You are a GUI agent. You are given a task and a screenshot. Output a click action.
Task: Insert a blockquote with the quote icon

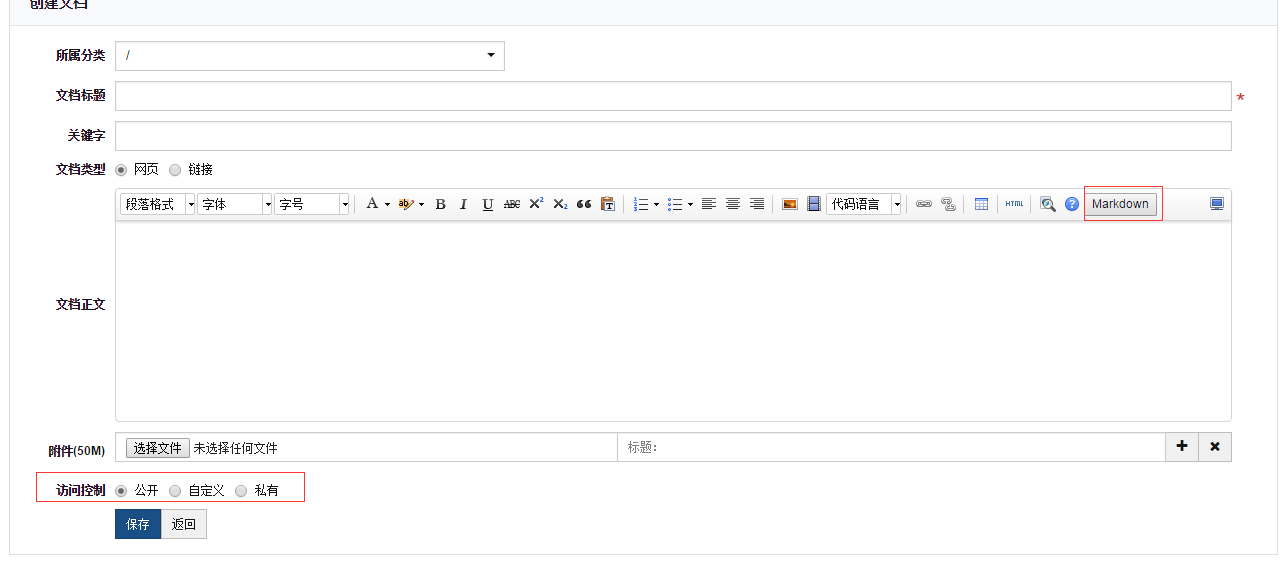coord(584,204)
